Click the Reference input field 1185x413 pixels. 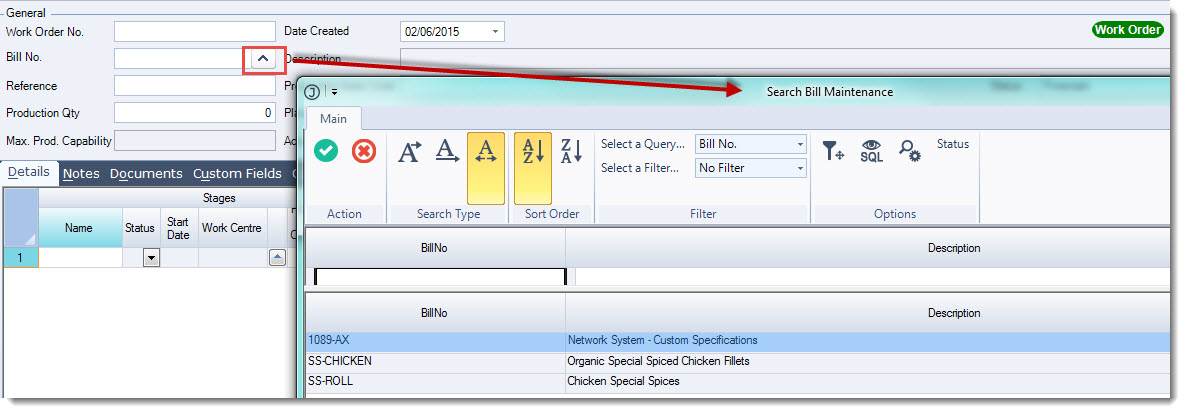point(195,85)
